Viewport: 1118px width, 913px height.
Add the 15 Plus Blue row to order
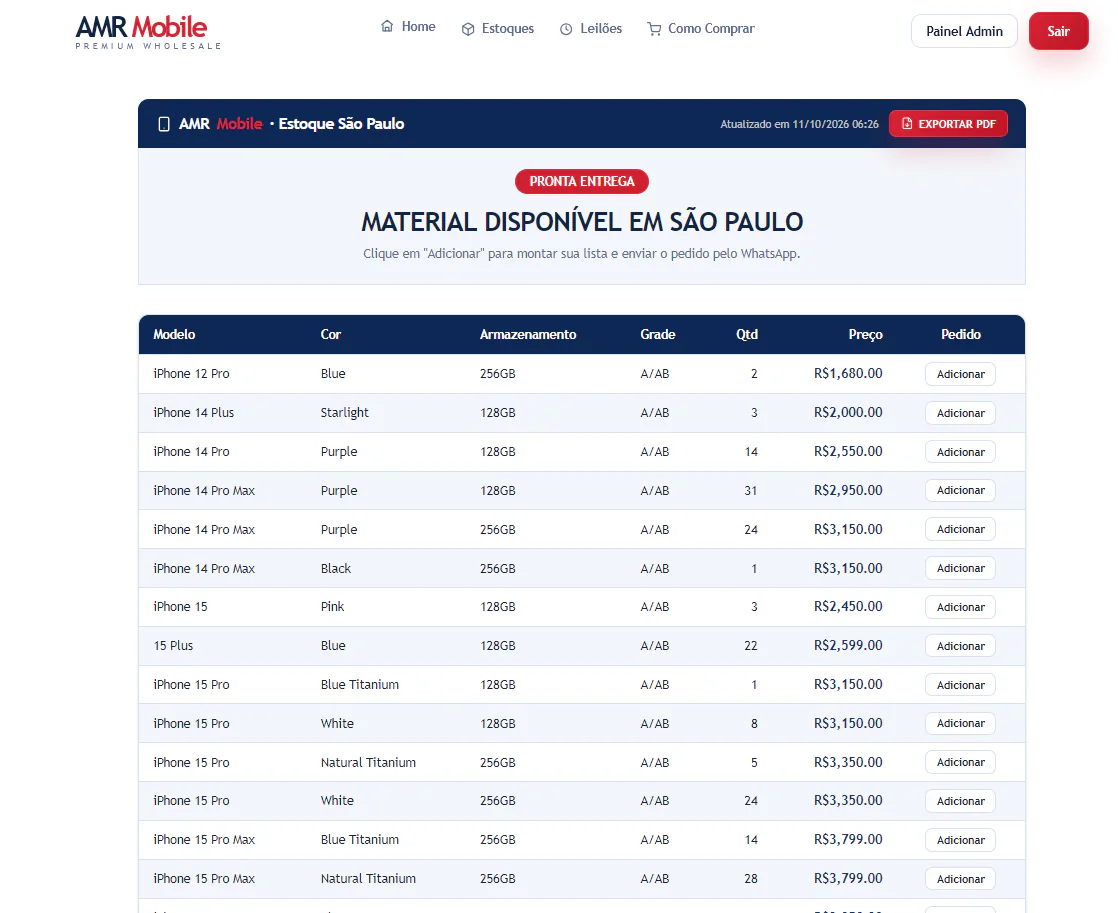(960, 646)
